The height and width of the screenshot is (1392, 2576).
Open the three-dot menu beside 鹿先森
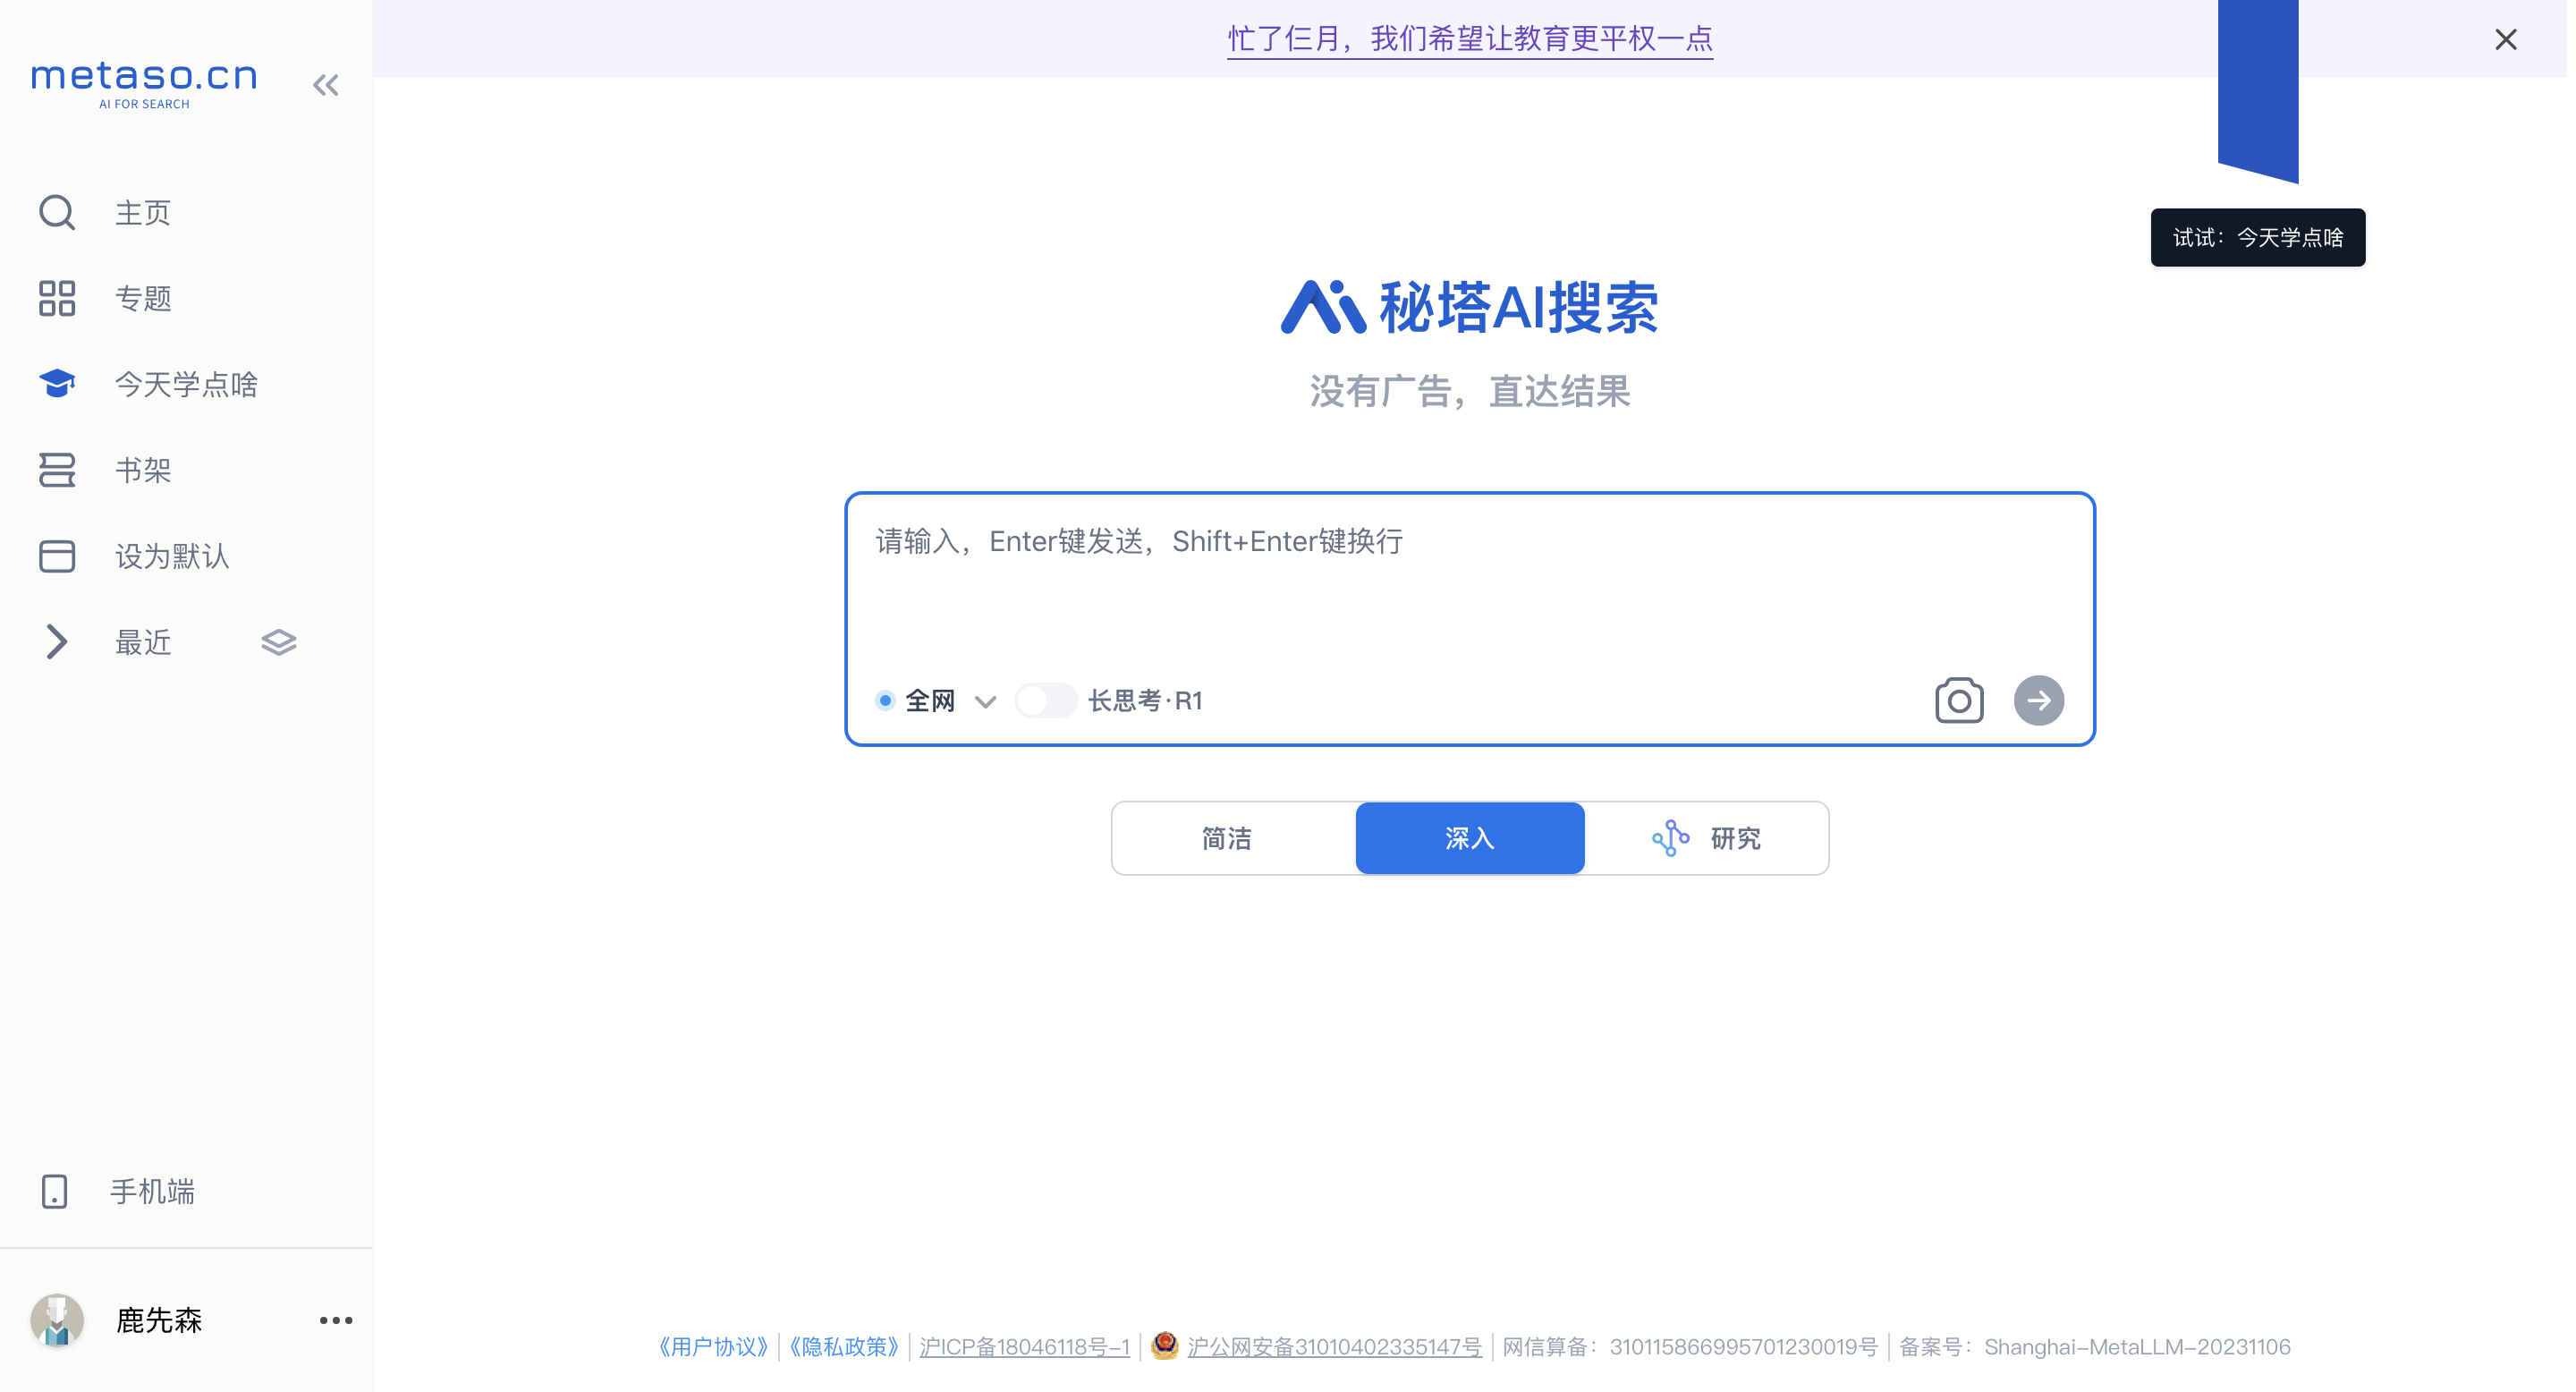336,1320
